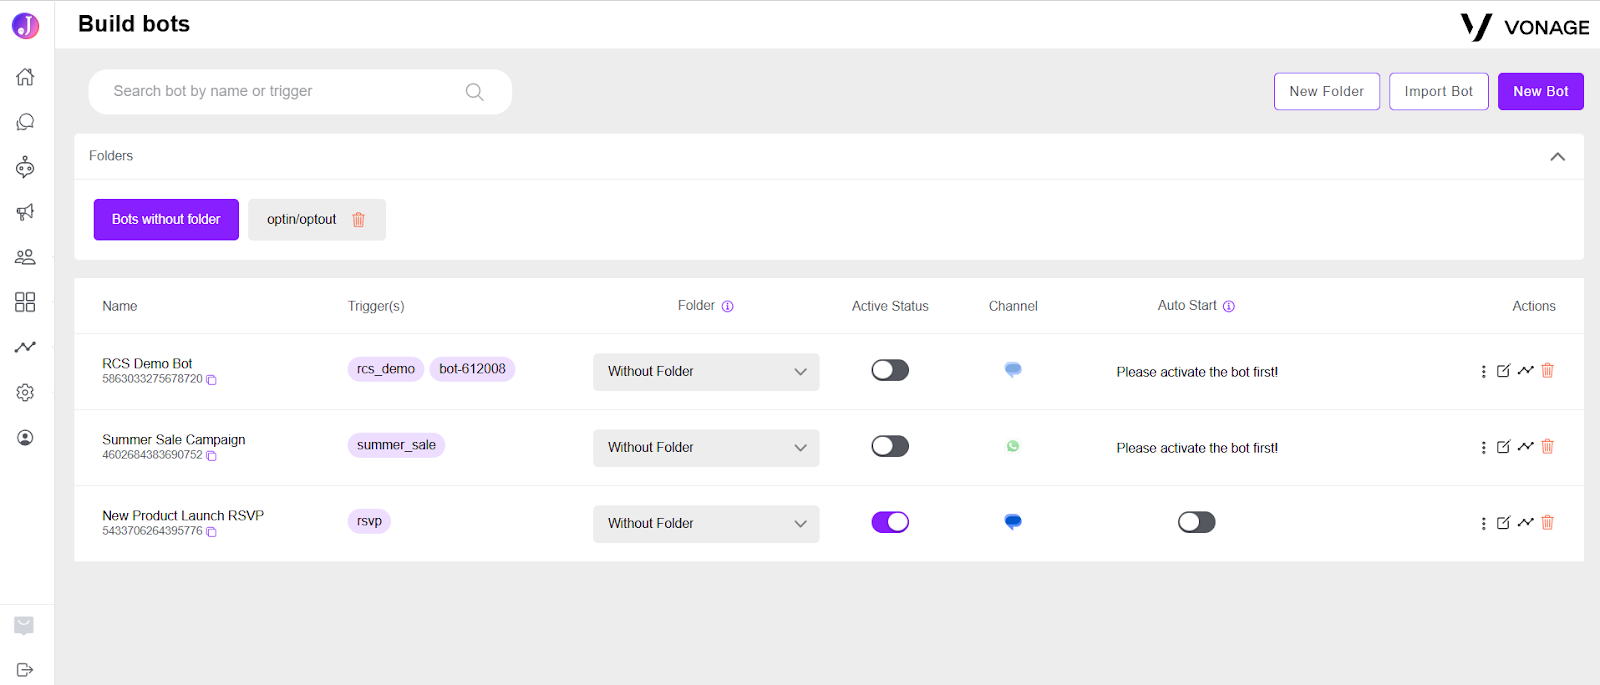The image size is (1600, 685).
Task: Delete the RCS Demo Bot
Action: pyautogui.click(x=1547, y=370)
